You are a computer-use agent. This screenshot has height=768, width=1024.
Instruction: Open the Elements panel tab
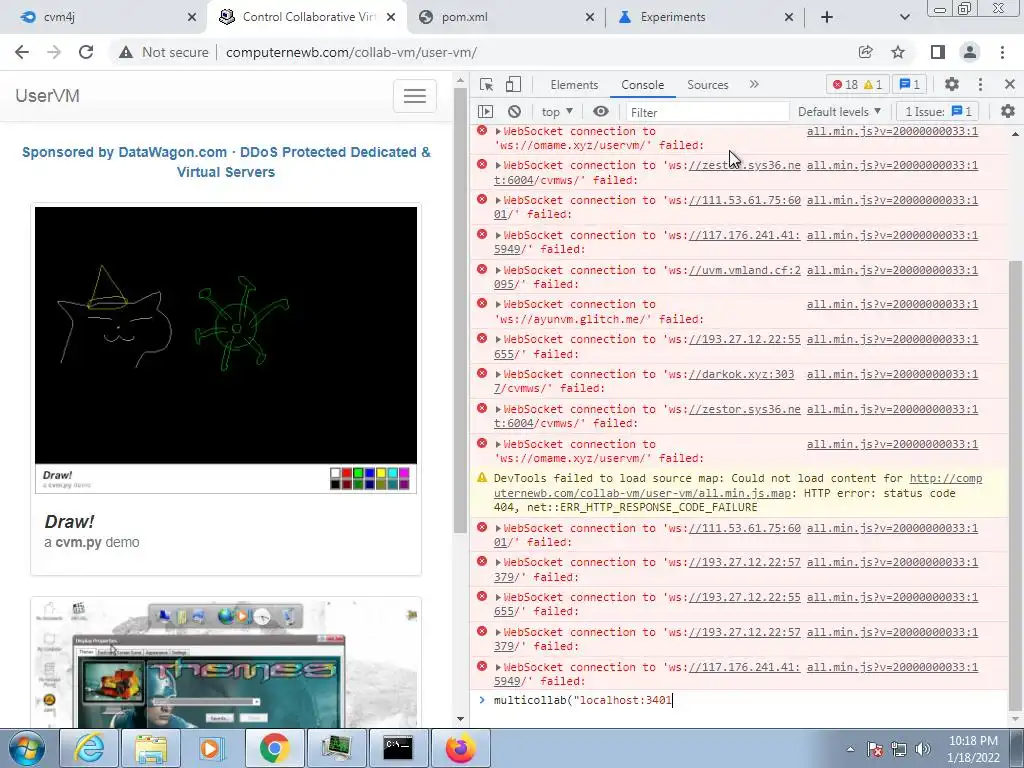coord(574,84)
